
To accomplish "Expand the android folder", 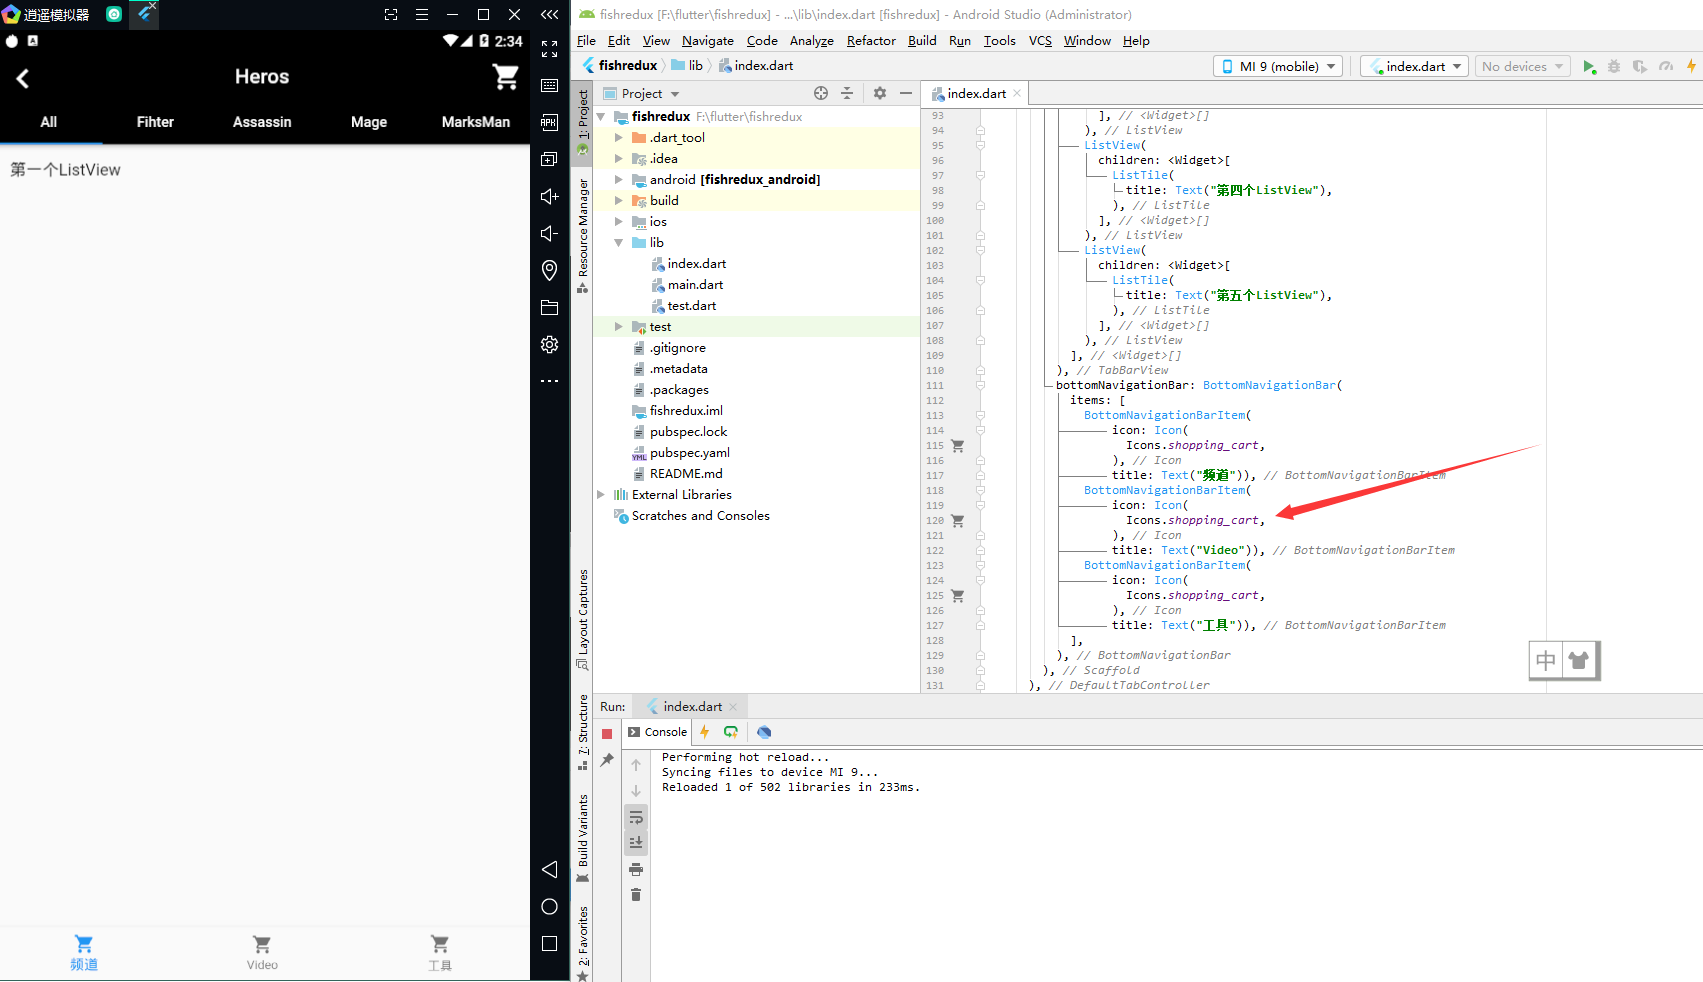I will 619,180.
